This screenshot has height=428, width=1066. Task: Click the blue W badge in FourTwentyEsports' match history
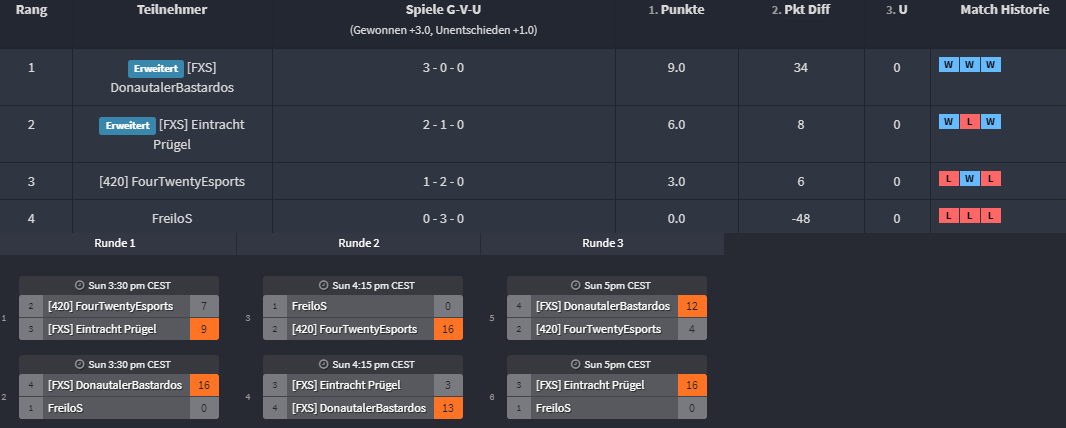click(970, 179)
